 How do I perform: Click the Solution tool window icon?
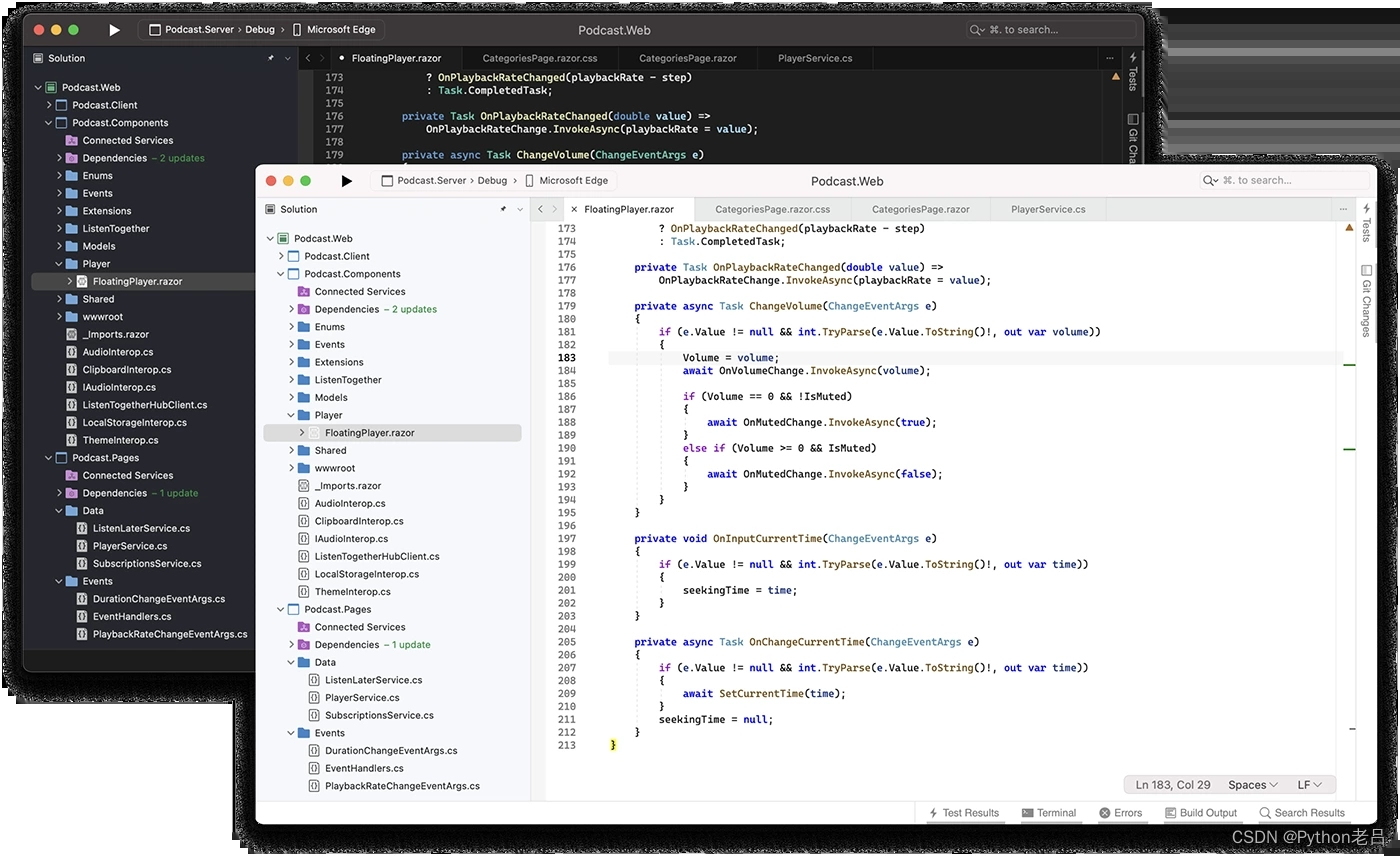[268, 209]
